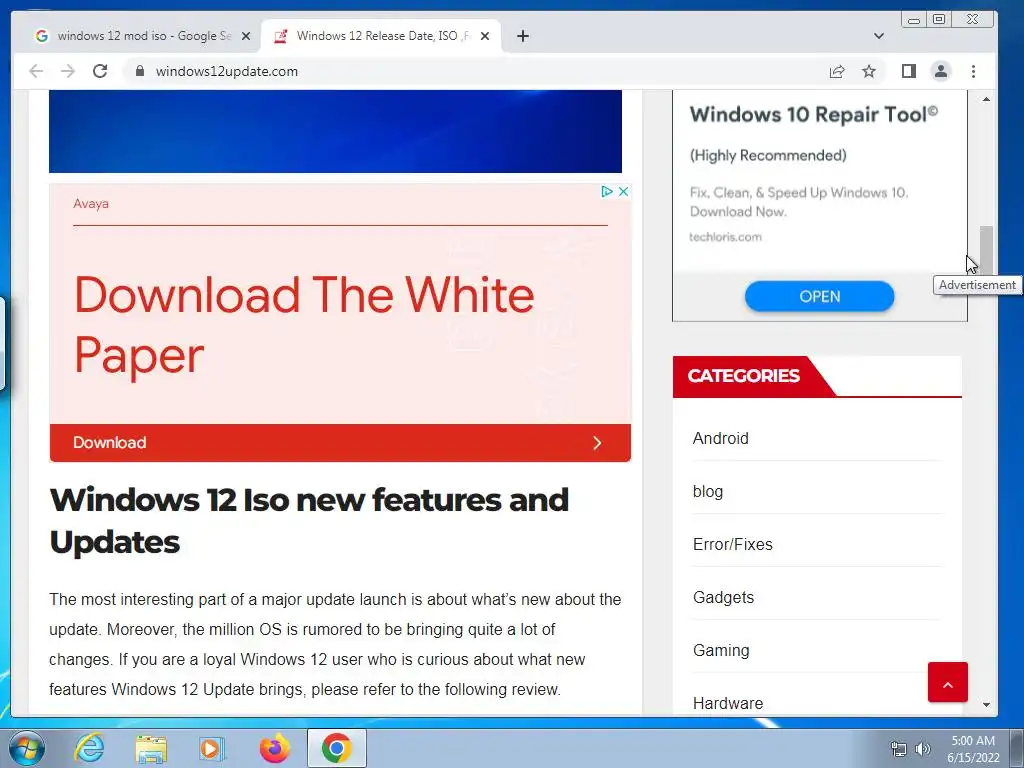Open the Hardware category
Viewport: 1024px width, 768px height.
(x=728, y=703)
